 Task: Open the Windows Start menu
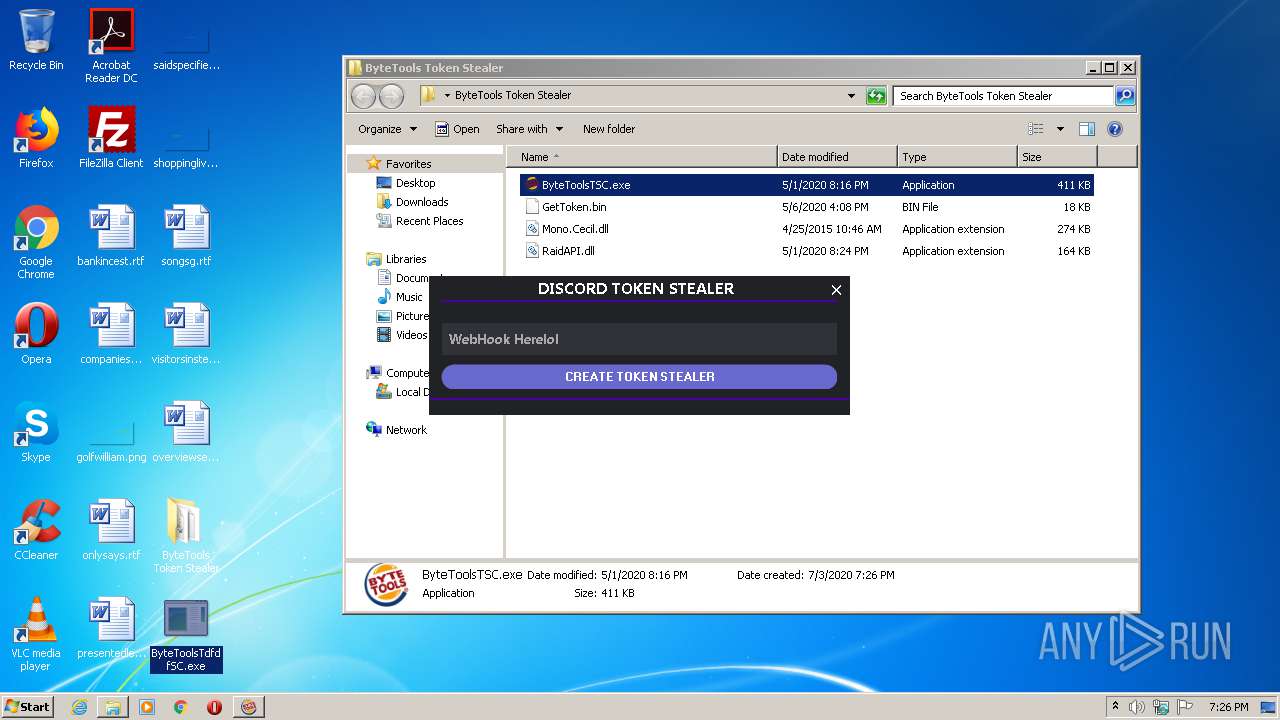28,707
